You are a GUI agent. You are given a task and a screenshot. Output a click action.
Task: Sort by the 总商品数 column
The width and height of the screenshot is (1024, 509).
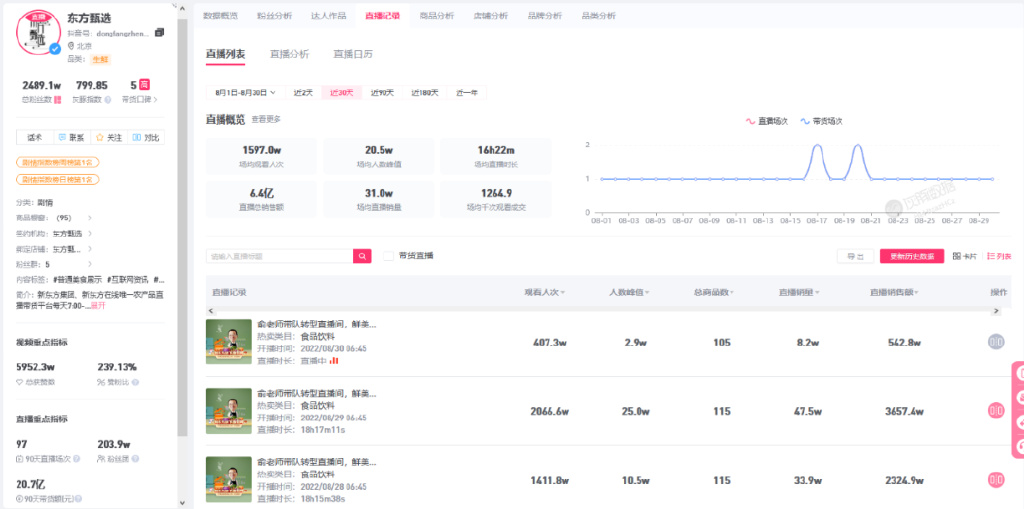coord(714,292)
